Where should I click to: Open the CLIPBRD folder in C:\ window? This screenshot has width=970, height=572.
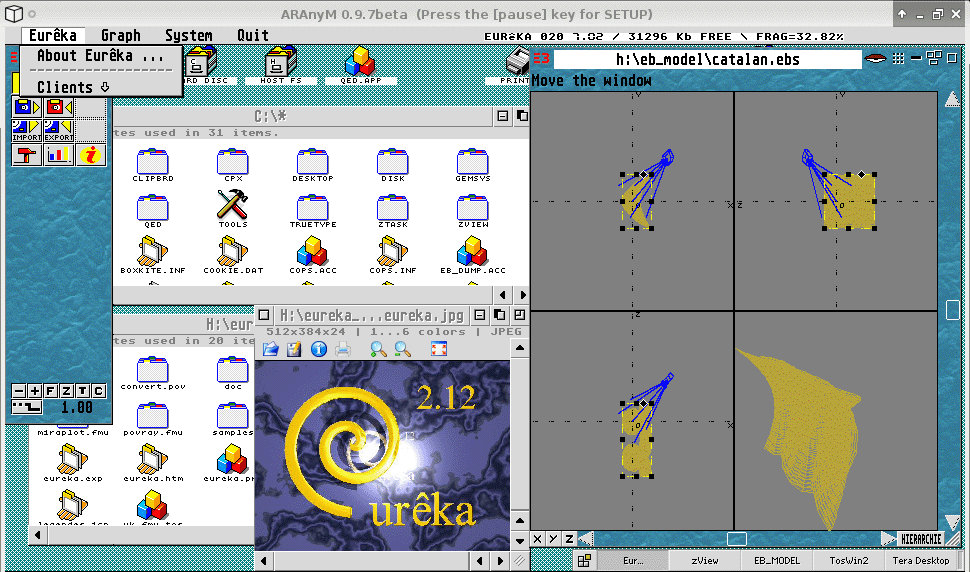[x=153, y=165]
